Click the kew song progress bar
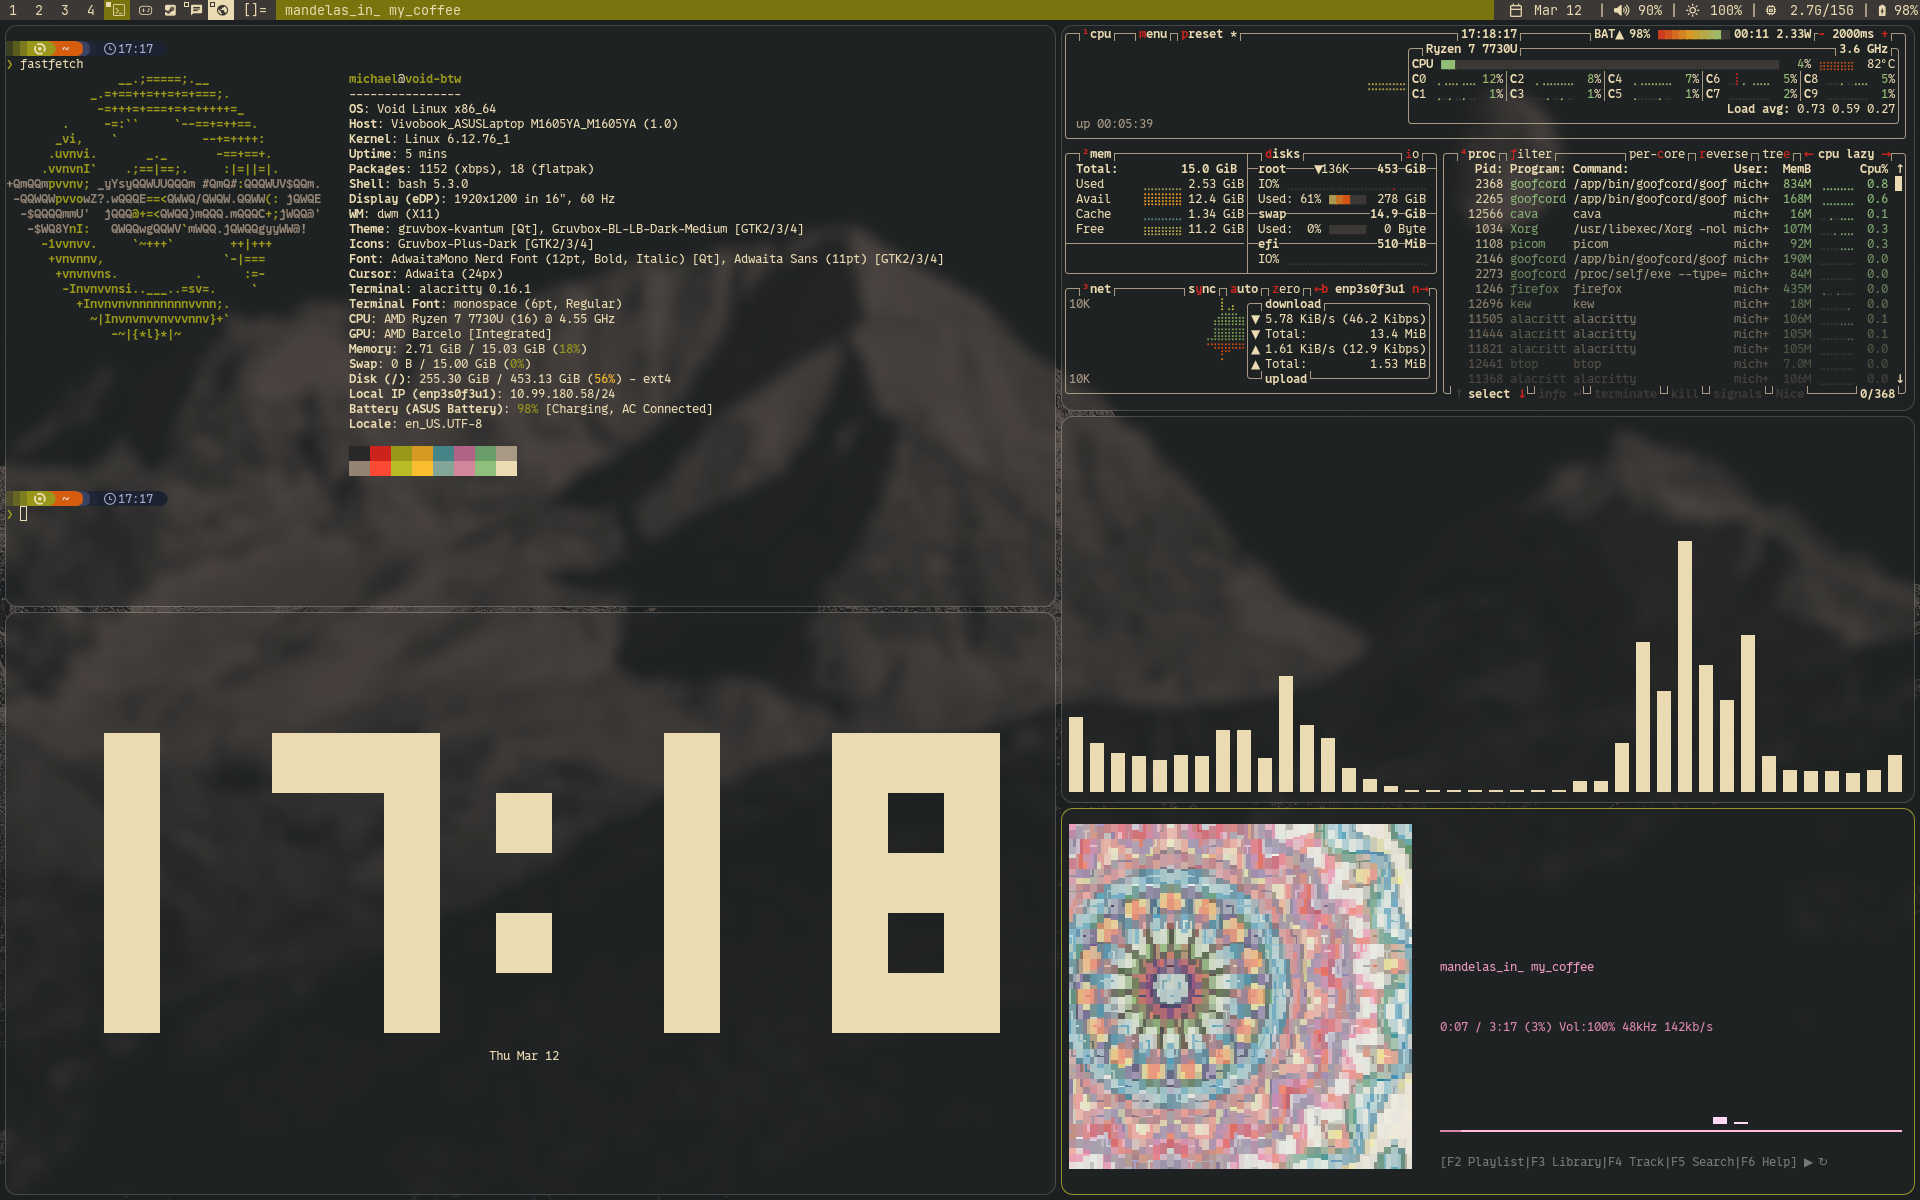 pyautogui.click(x=1670, y=1130)
